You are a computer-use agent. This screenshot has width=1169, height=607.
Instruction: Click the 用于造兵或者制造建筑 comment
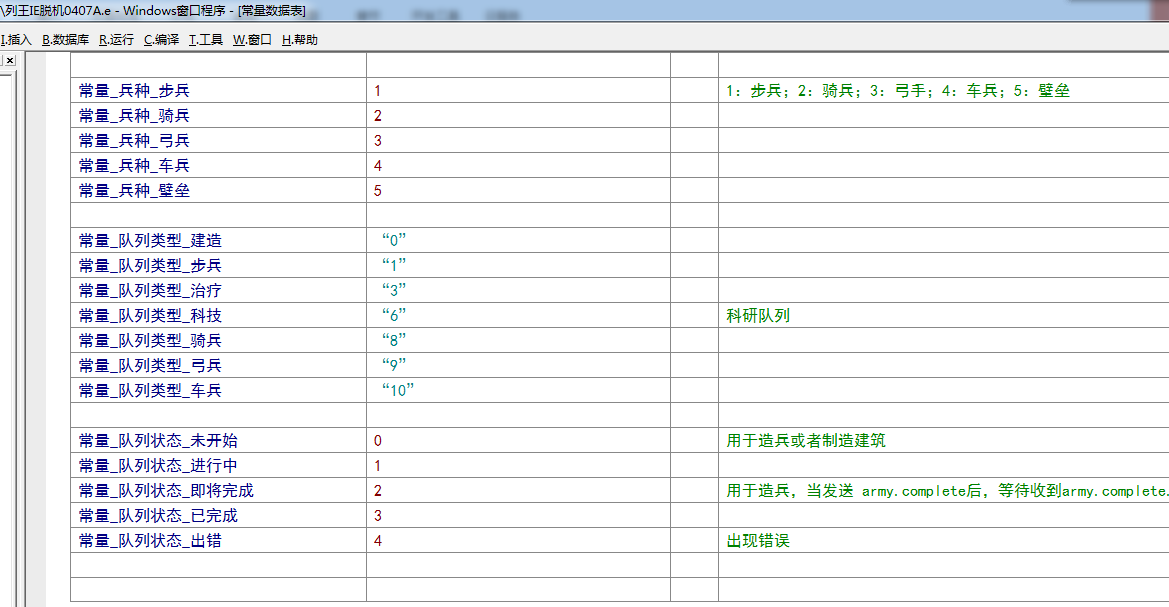click(806, 441)
